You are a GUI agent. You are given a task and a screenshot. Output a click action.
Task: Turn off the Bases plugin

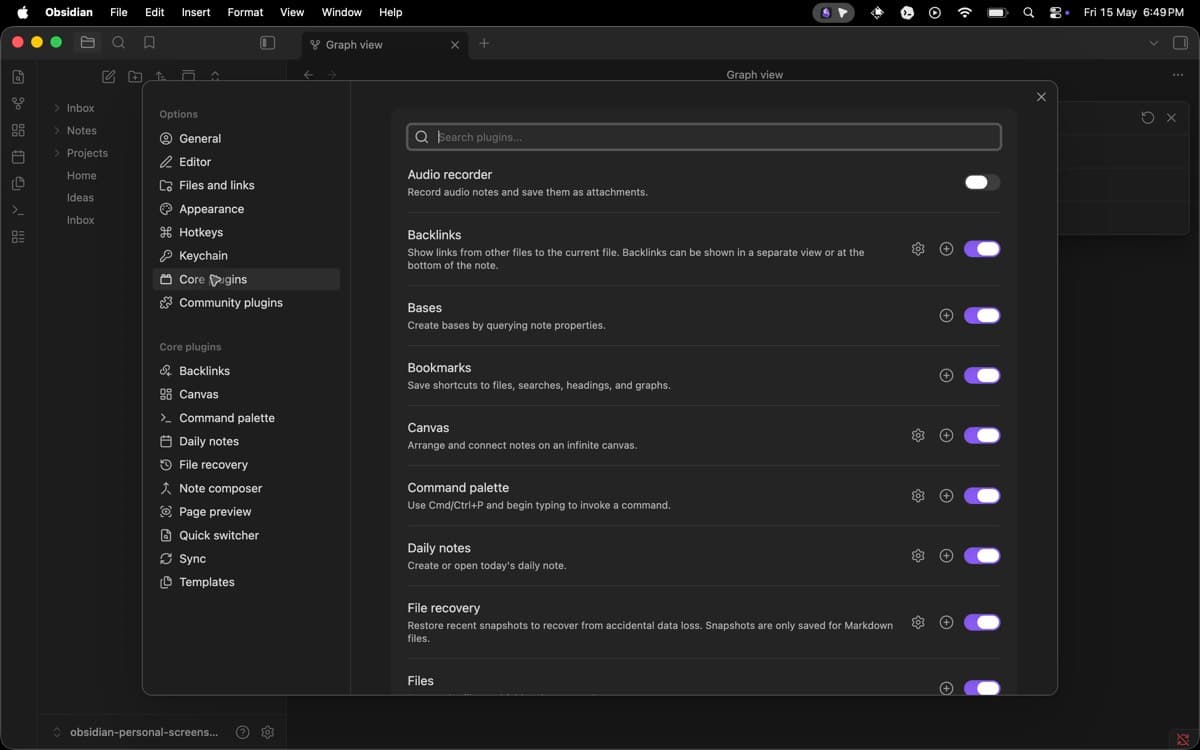pos(982,315)
